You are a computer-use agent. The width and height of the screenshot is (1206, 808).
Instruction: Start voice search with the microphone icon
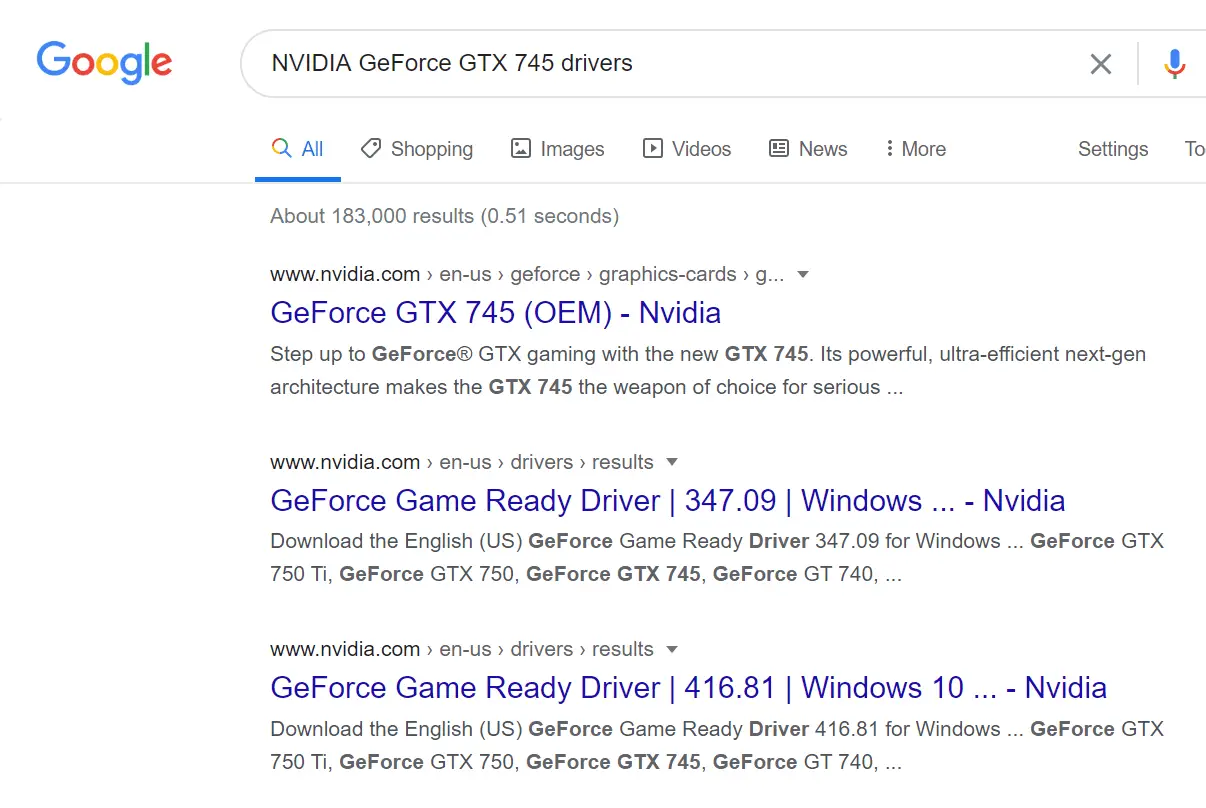pos(1174,64)
